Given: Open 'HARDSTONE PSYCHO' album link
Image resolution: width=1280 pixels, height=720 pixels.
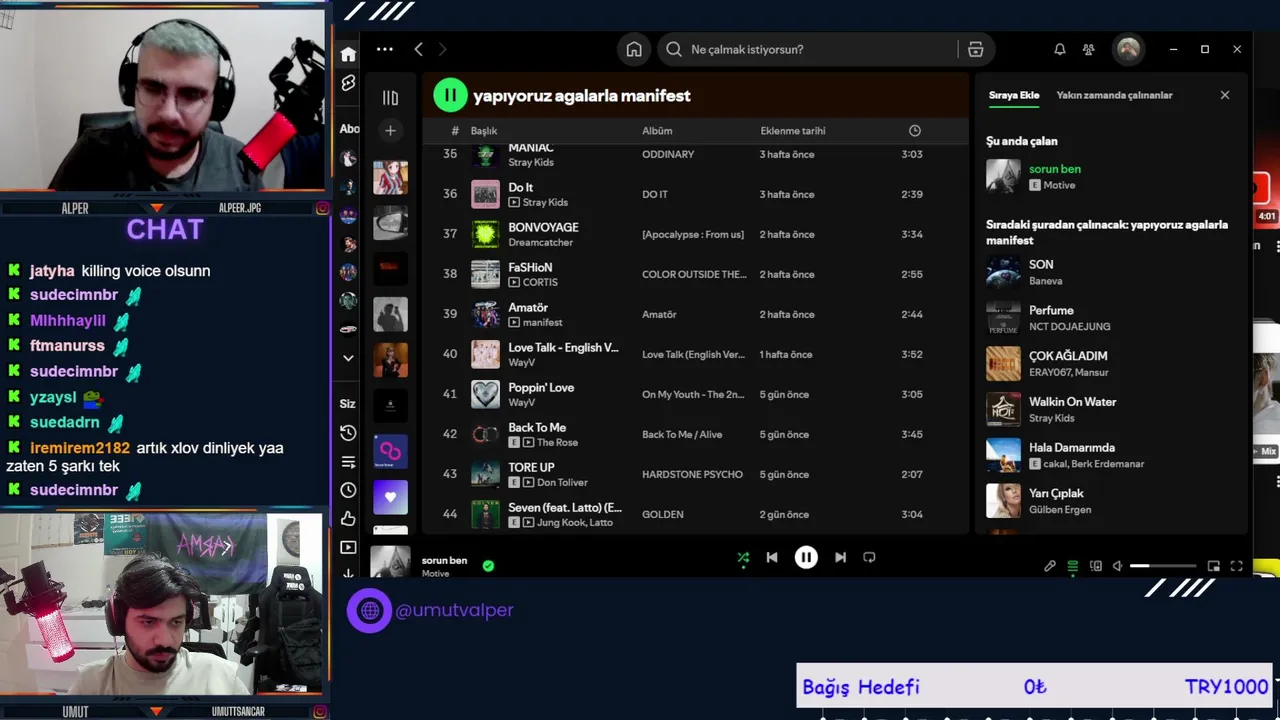Looking at the screenshot, I should [x=692, y=474].
